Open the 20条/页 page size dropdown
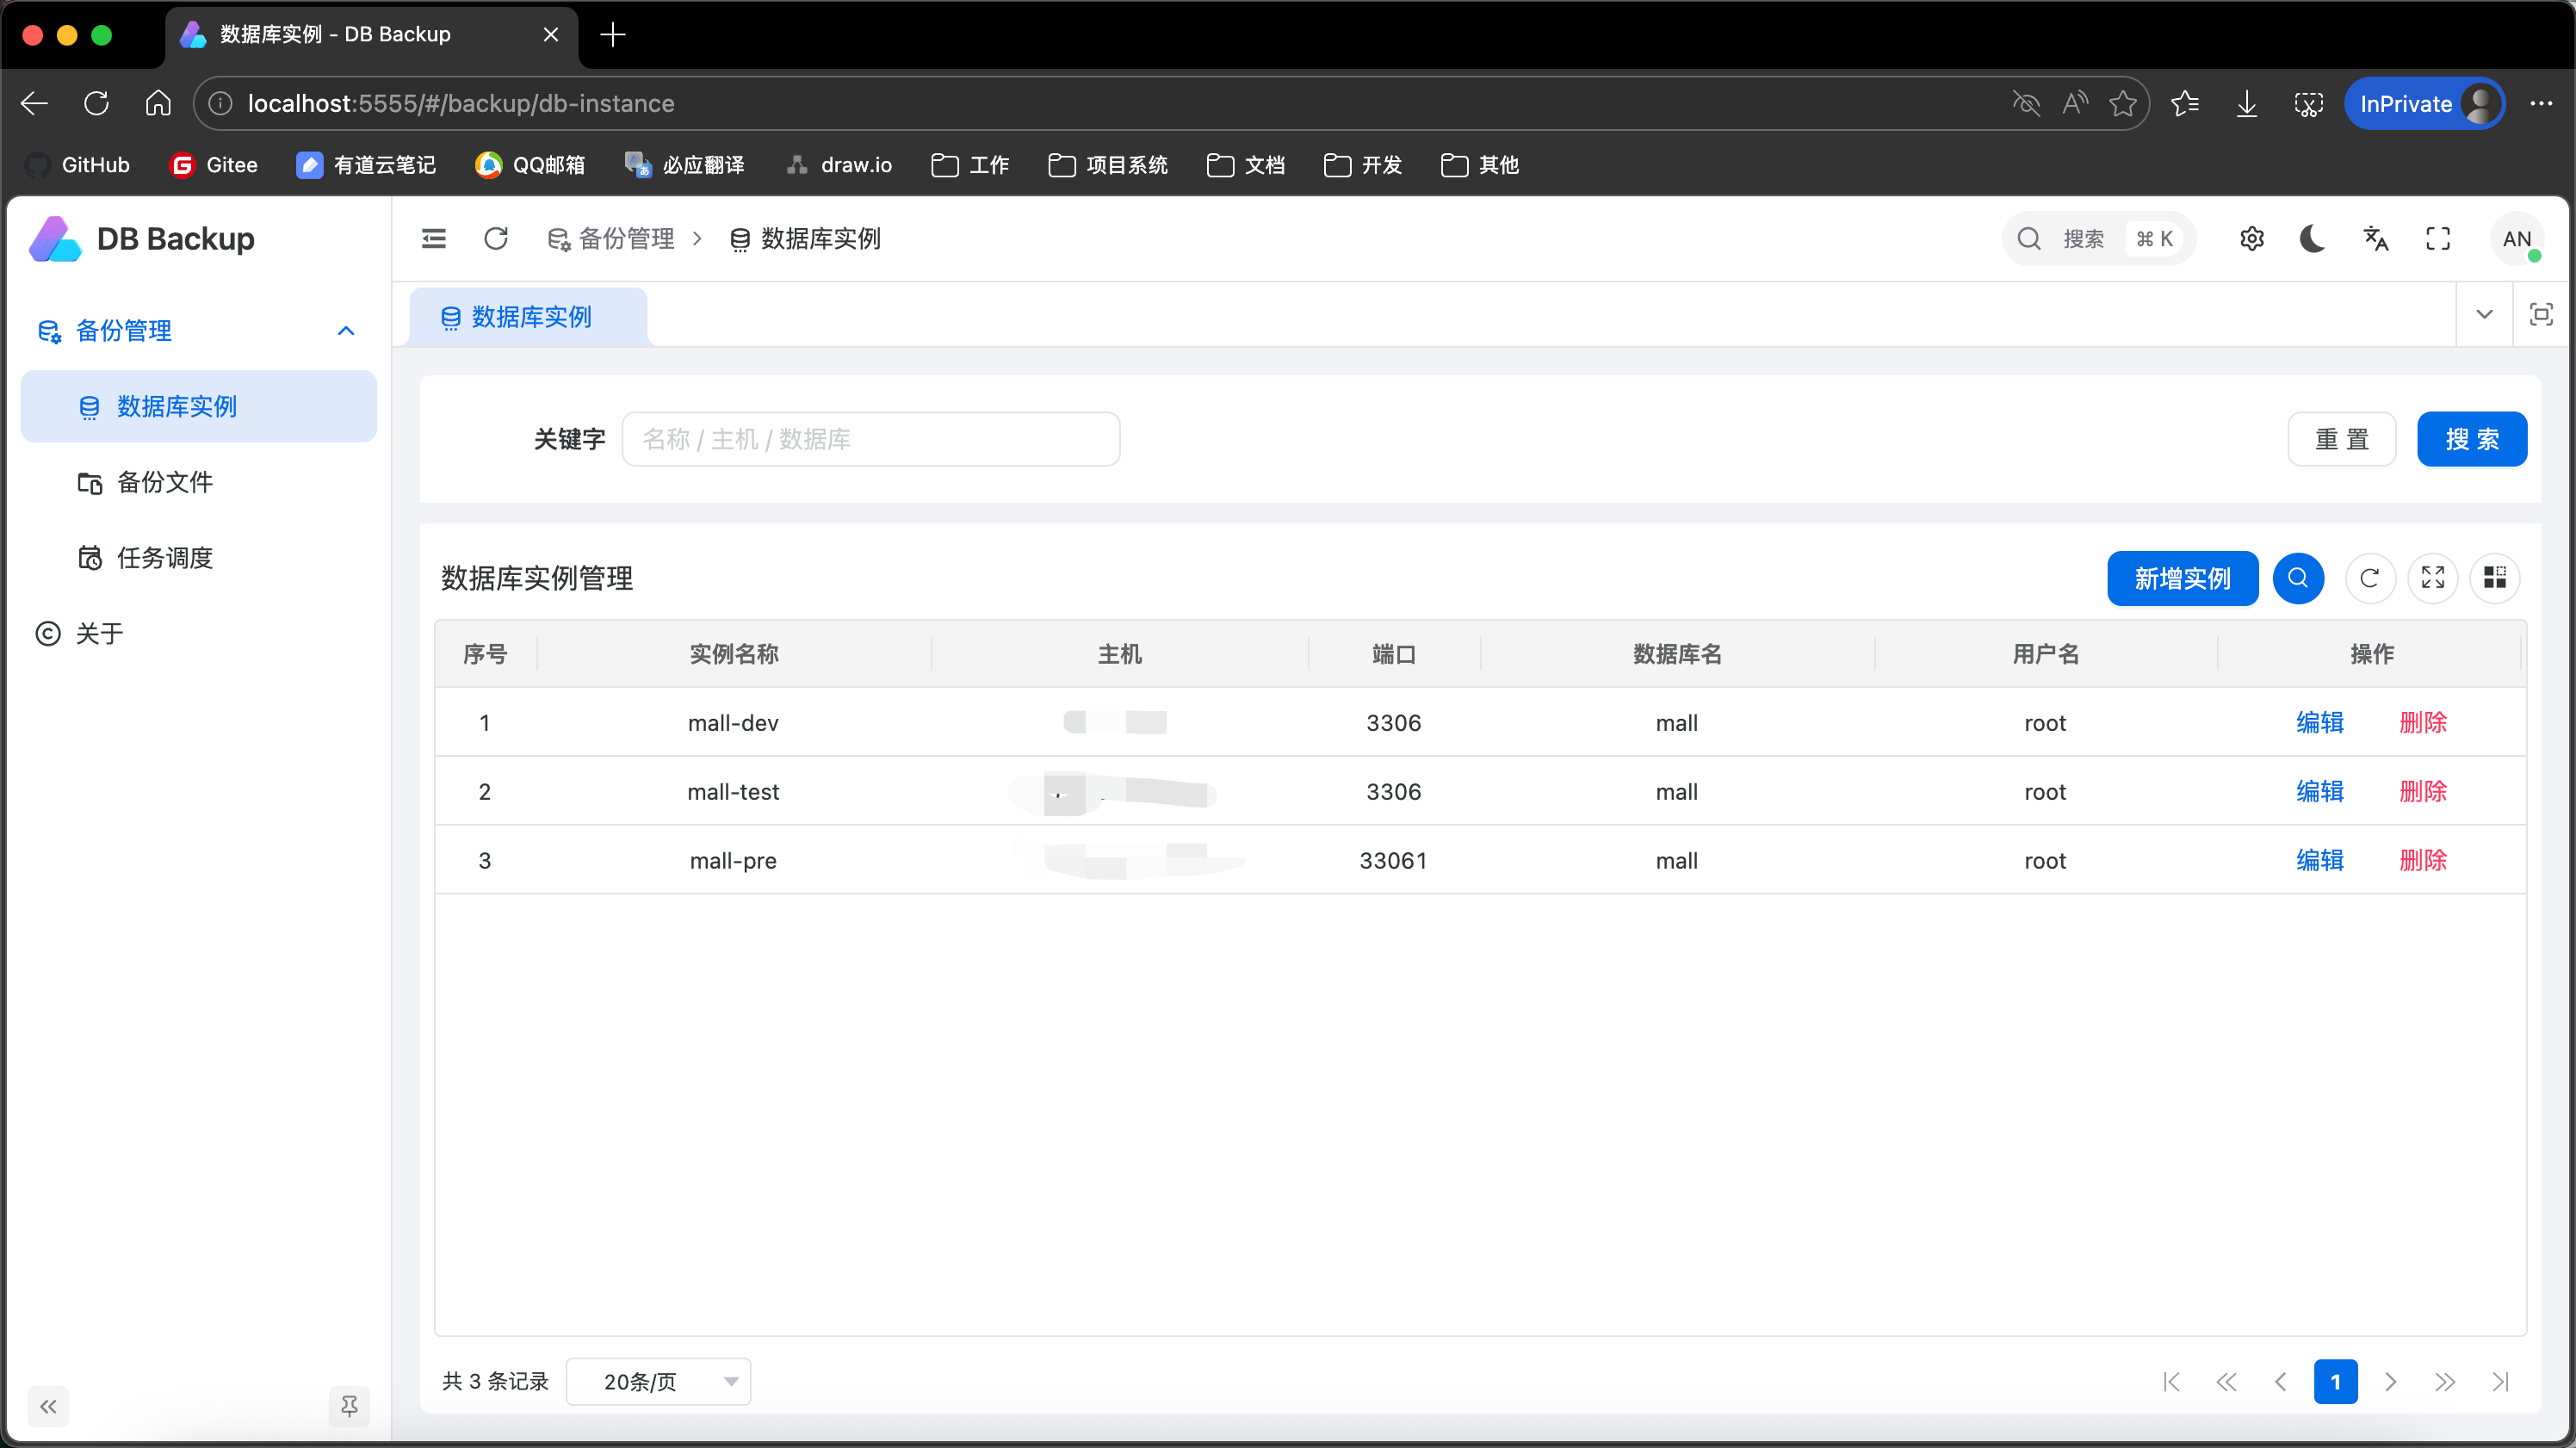The height and width of the screenshot is (1448, 2576). (x=659, y=1381)
